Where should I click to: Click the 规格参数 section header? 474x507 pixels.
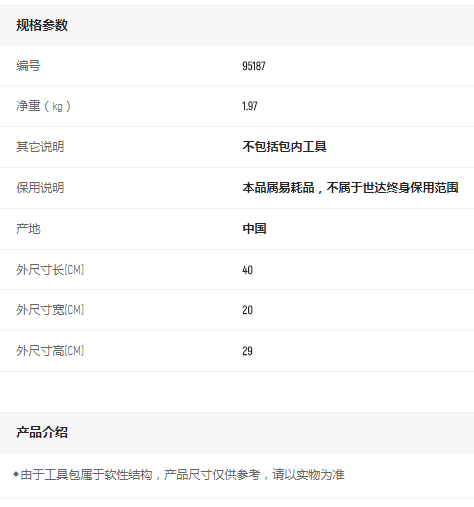pyautogui.click(x=42, y=25)
